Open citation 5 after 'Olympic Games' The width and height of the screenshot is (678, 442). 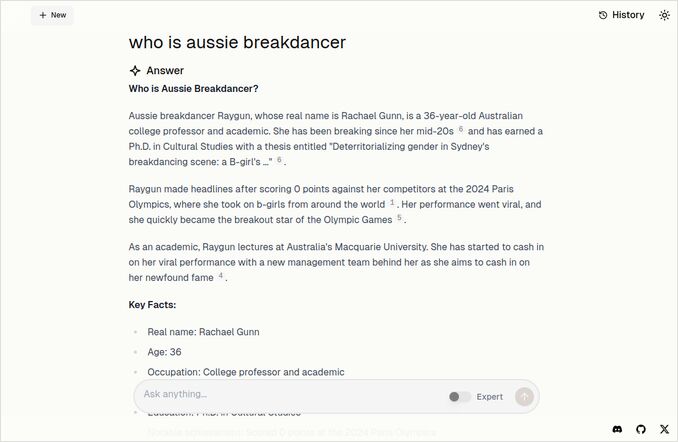tap(399, 218)
